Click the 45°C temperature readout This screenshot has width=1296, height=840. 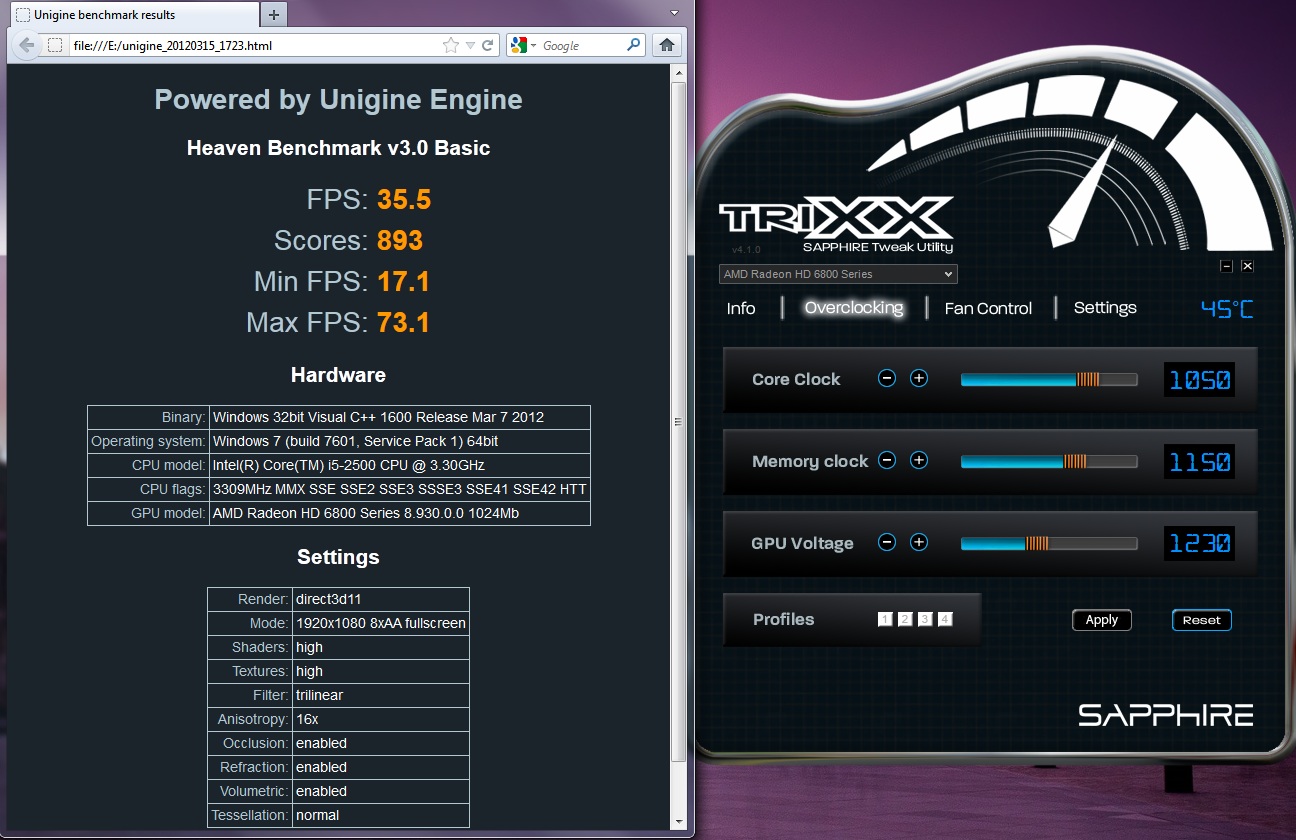click(1227, 309)
